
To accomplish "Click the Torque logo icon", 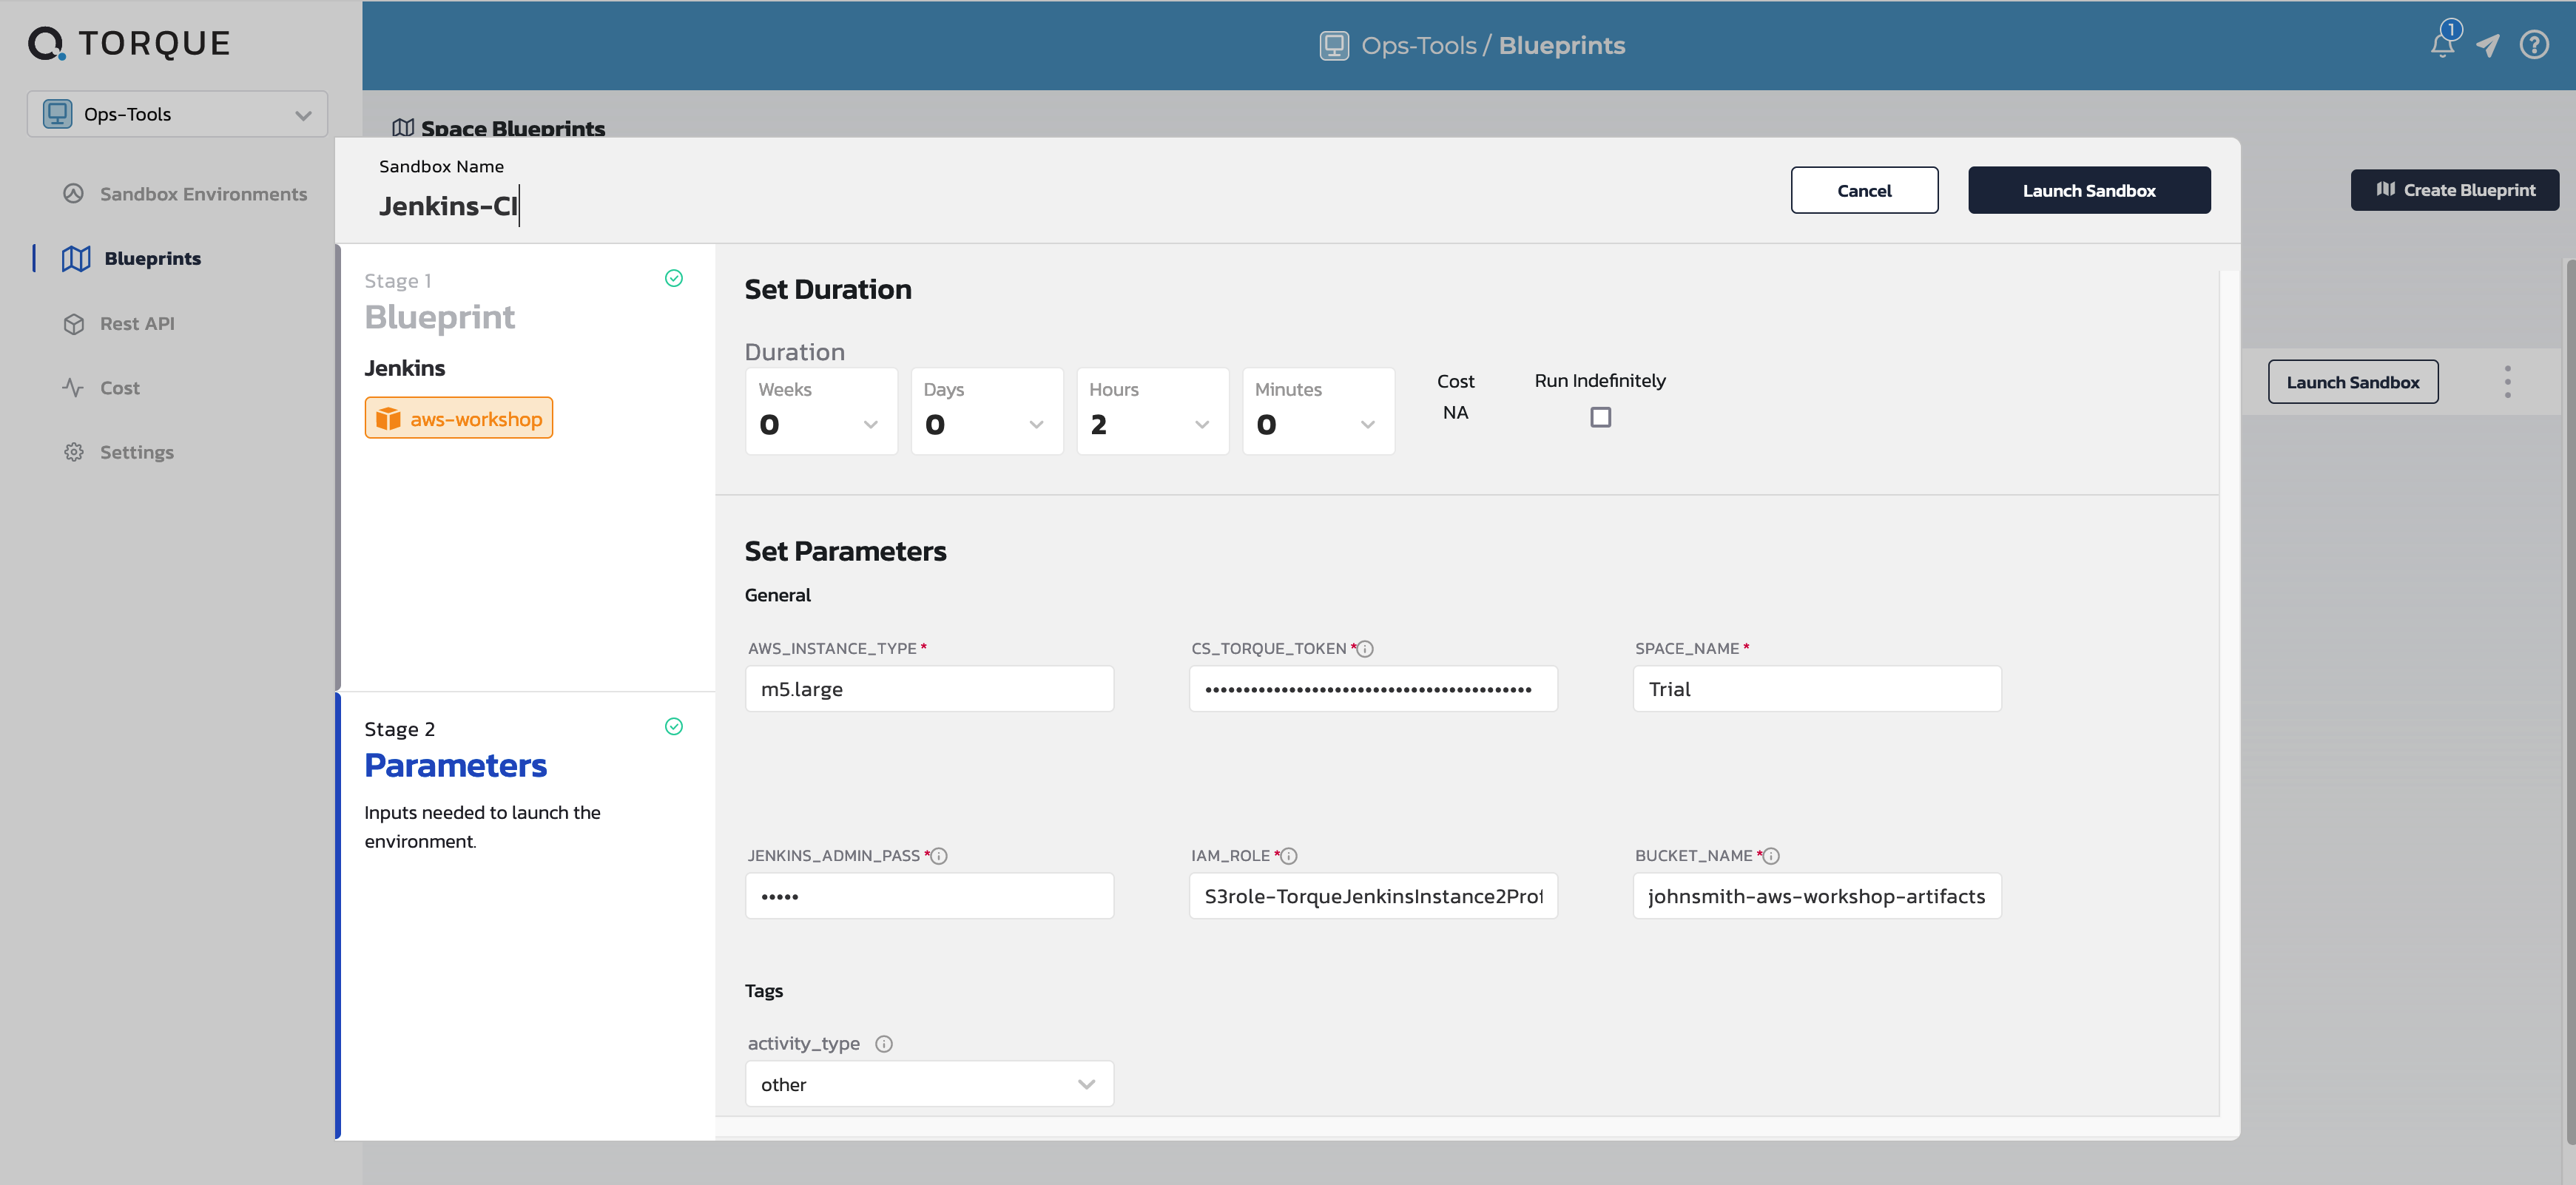I will [x=46, y=43].
